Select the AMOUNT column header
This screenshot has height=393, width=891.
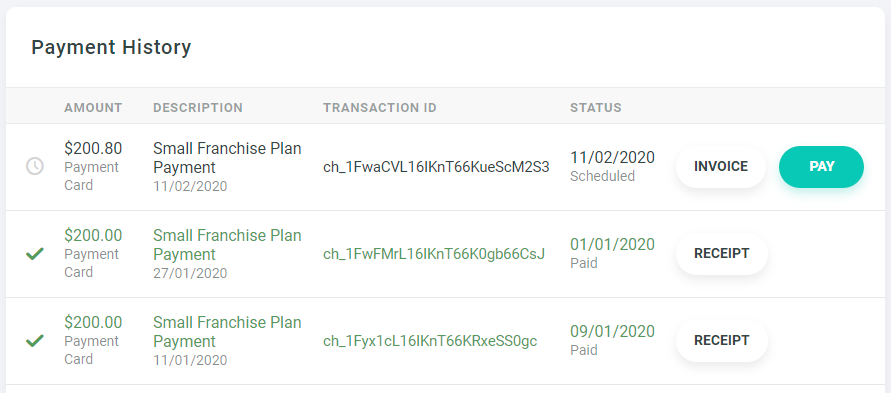[x=93, y=107]
